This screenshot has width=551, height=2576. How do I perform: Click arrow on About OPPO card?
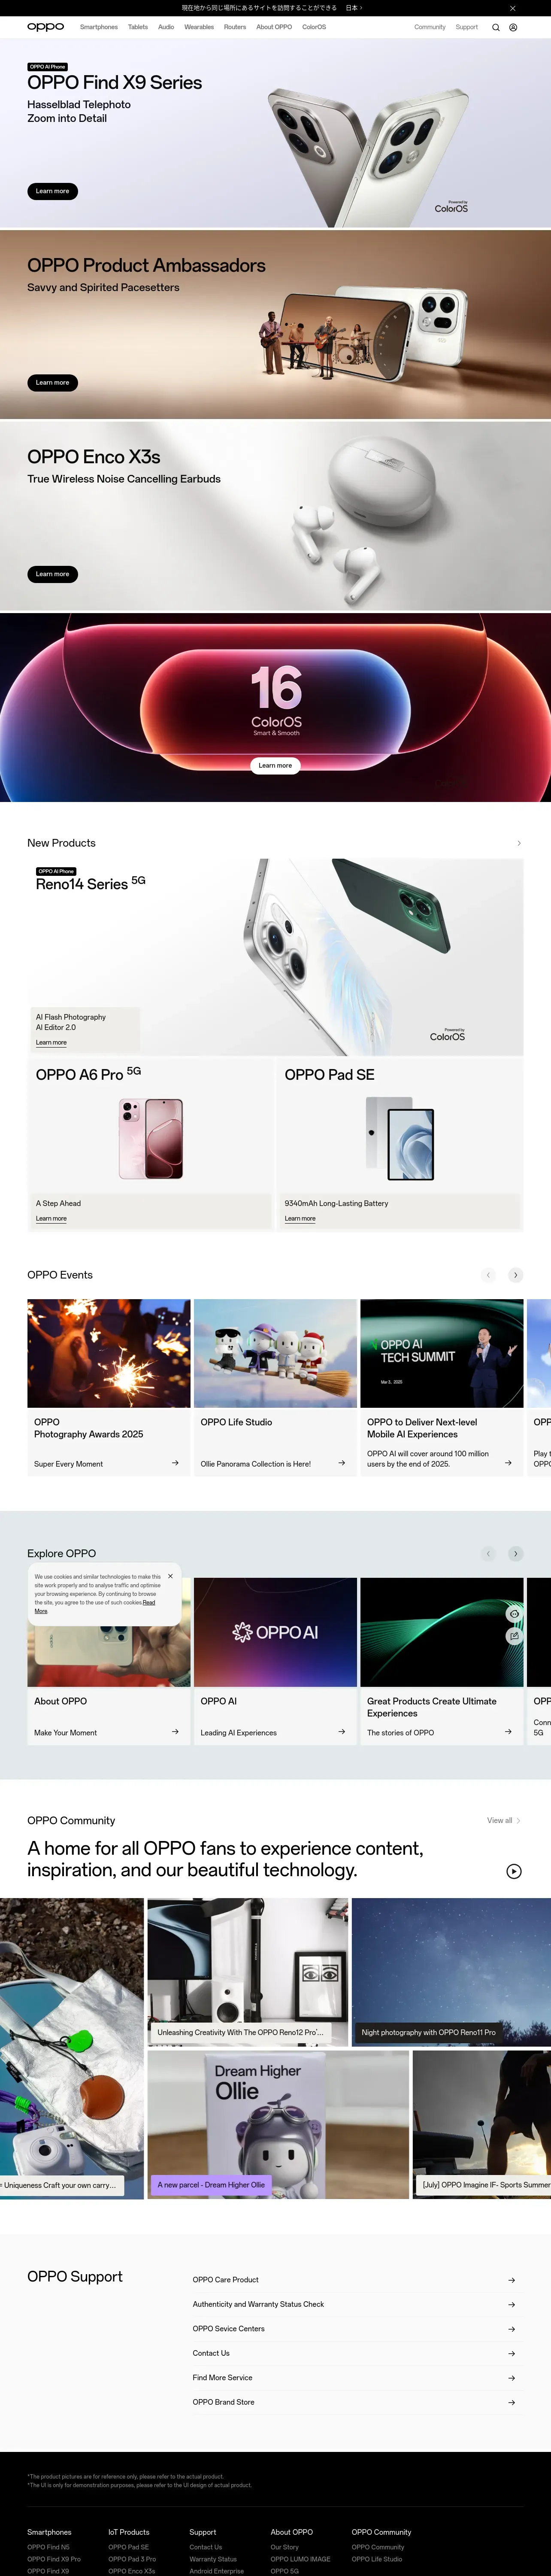[175, 1732]
